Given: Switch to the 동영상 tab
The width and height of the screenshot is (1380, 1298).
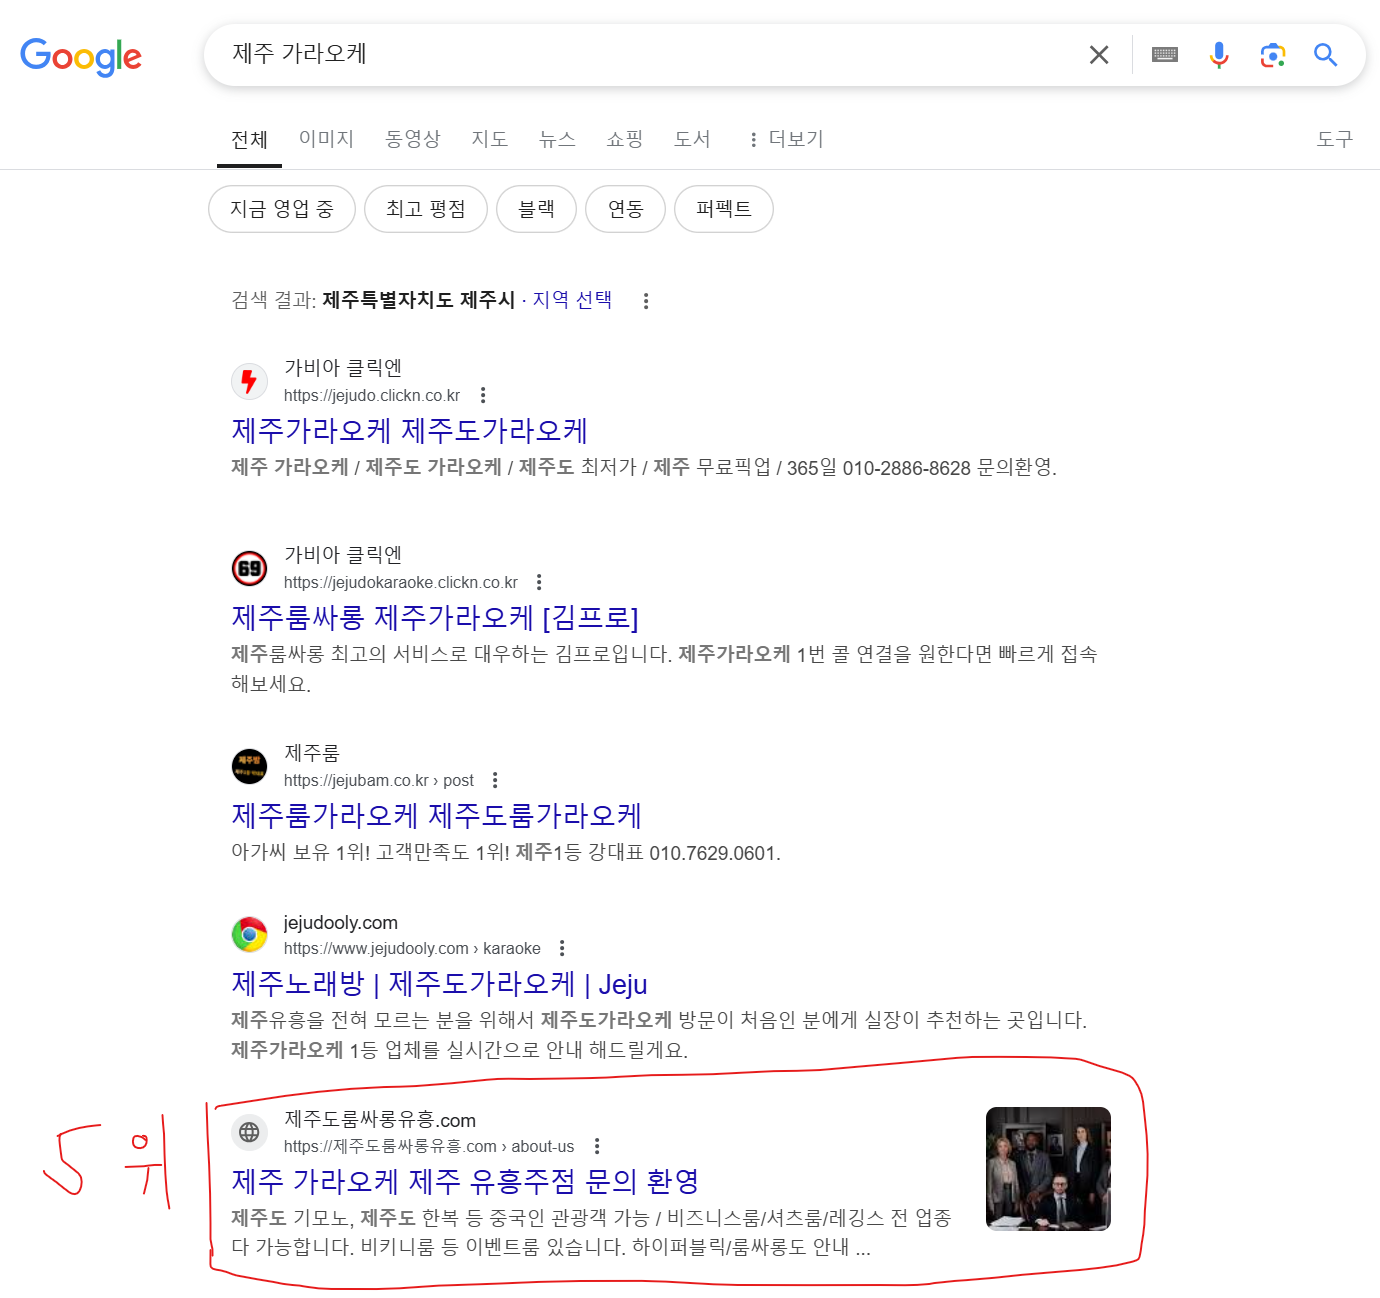Looking at the screenshot, I should [413, 139].
